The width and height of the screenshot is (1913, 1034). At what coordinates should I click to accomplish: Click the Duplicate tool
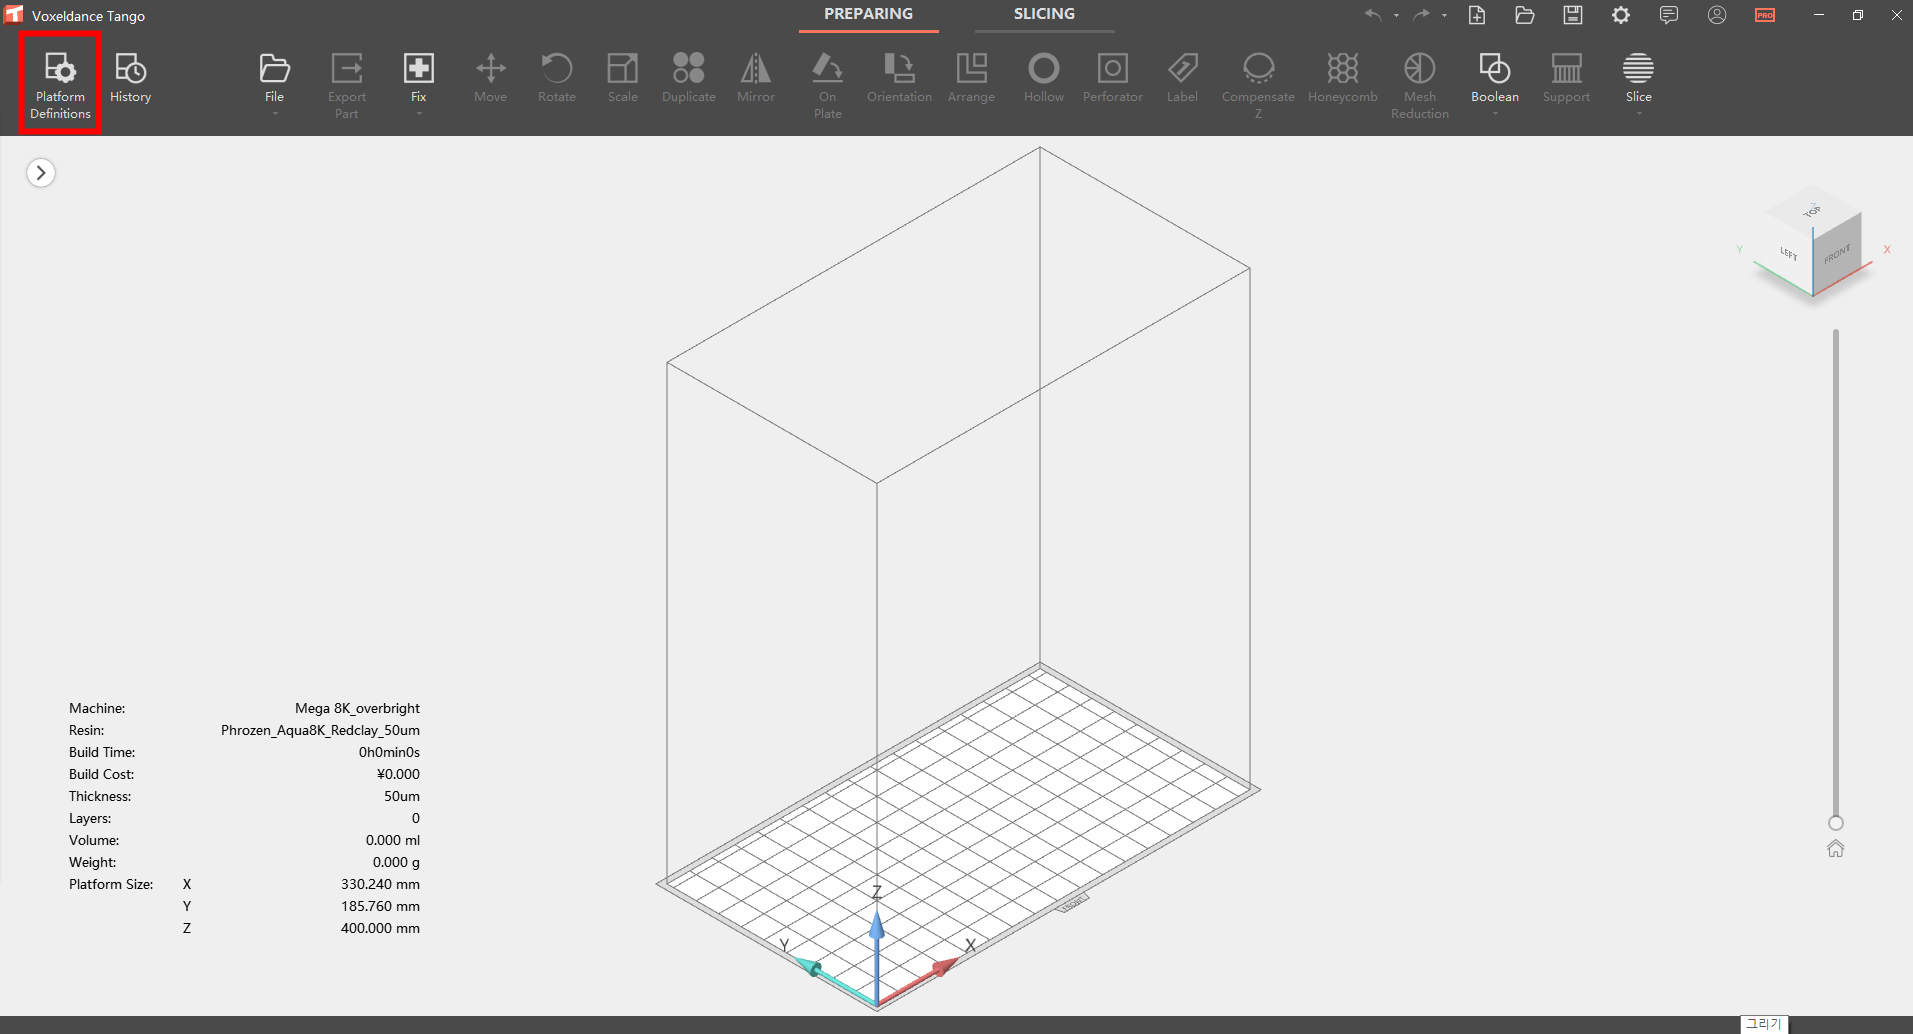point(689,78)
